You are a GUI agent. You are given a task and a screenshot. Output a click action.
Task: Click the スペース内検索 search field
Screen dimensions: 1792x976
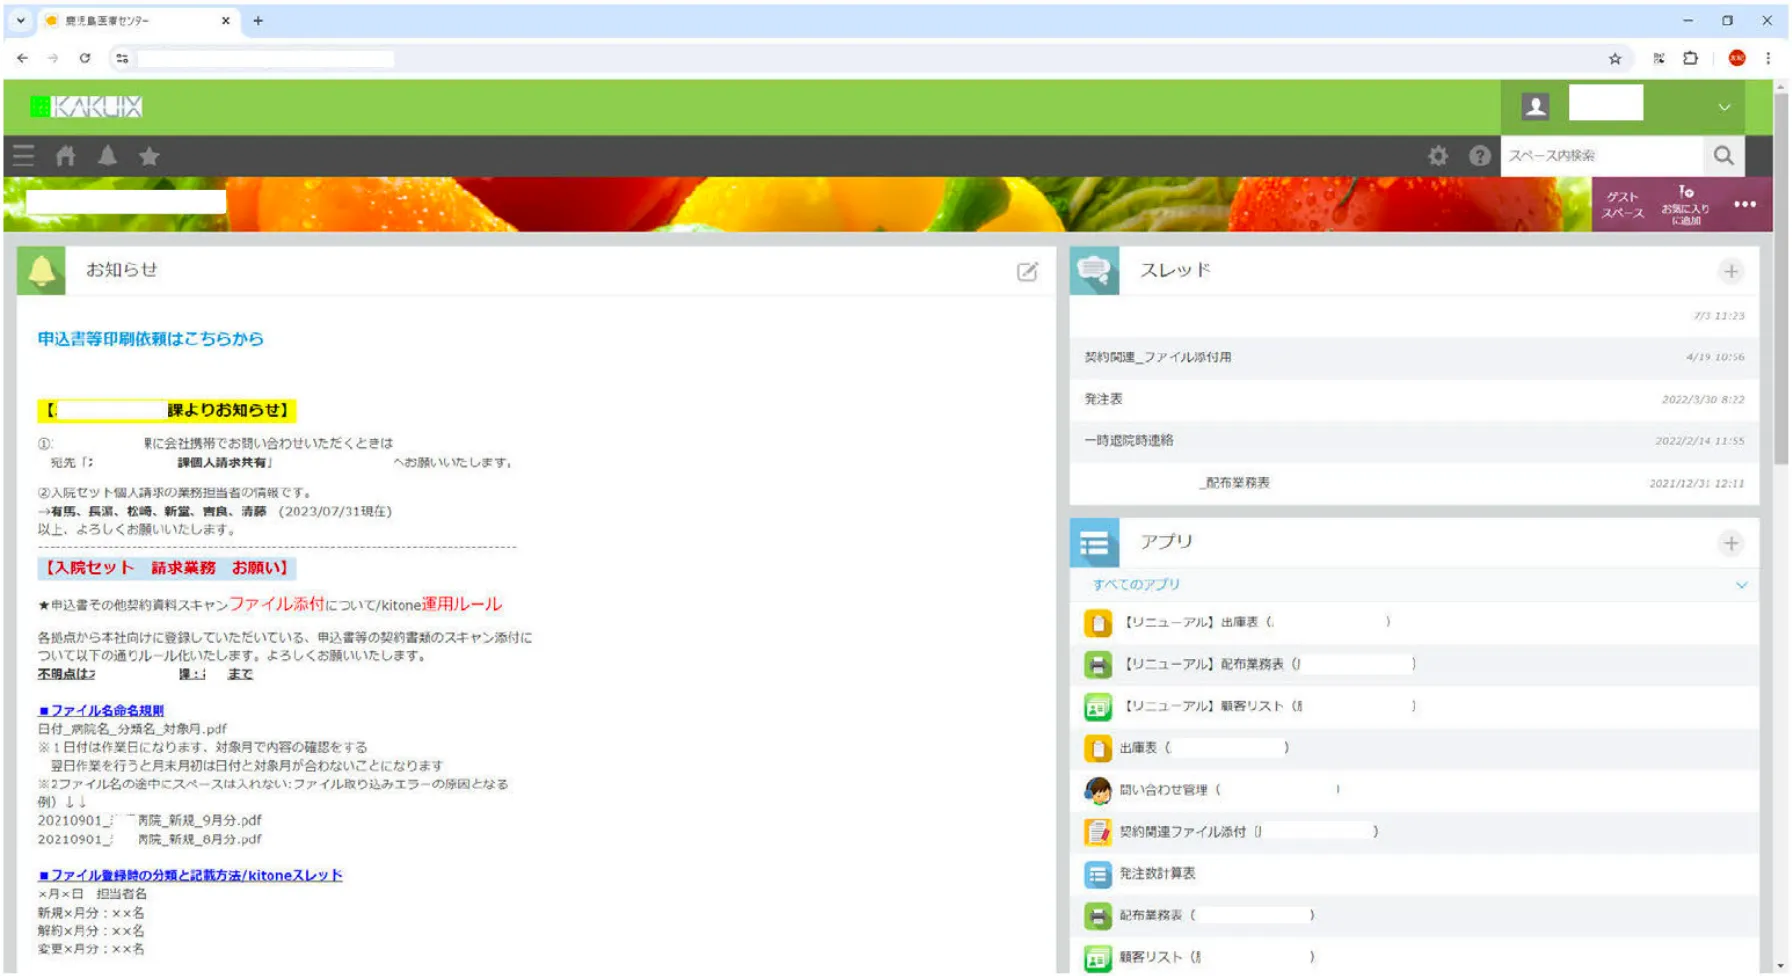pos(1600,156)
